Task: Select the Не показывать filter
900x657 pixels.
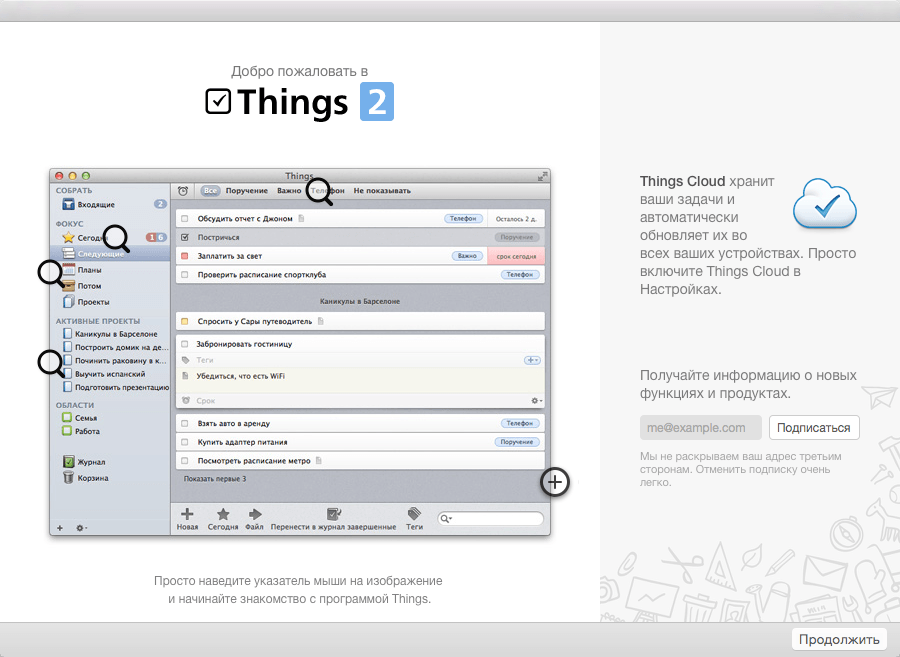Action: tap(382, 191)
